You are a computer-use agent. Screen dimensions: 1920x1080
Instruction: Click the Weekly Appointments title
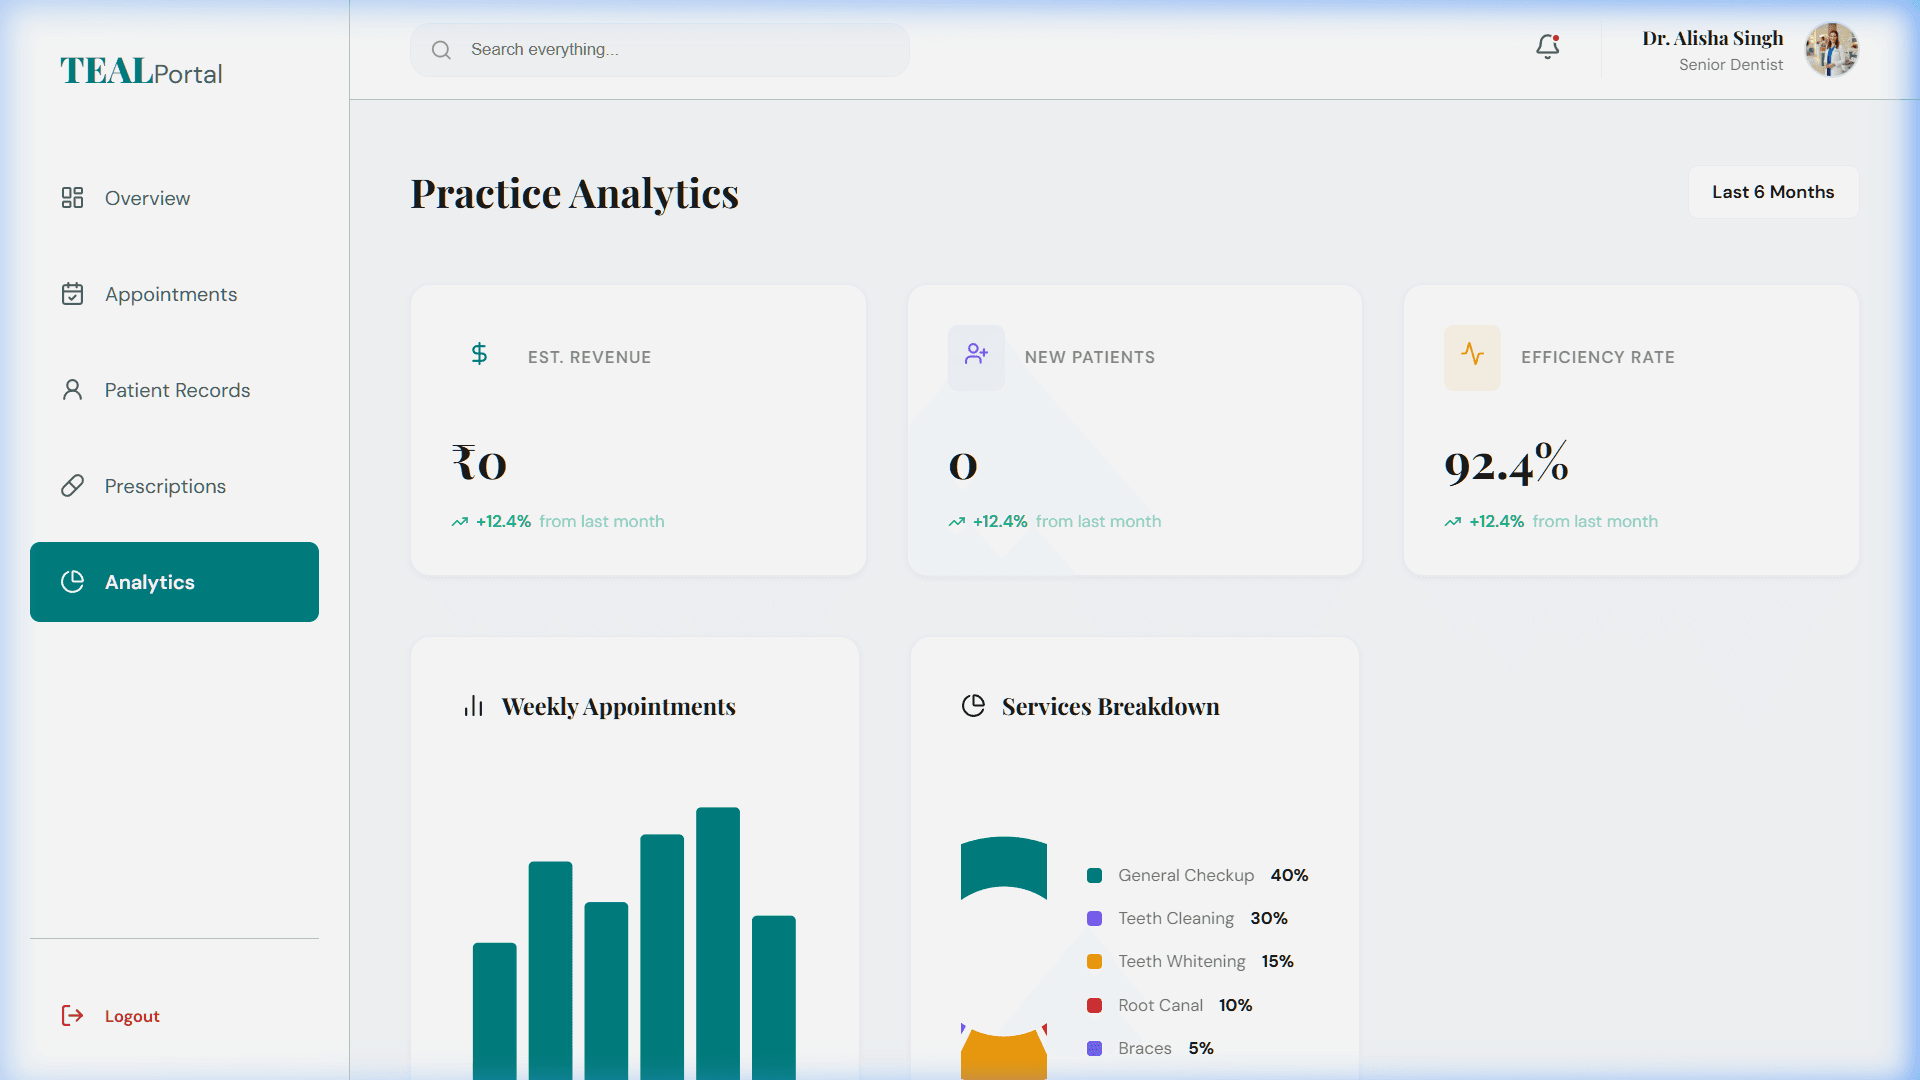(619, 707)
